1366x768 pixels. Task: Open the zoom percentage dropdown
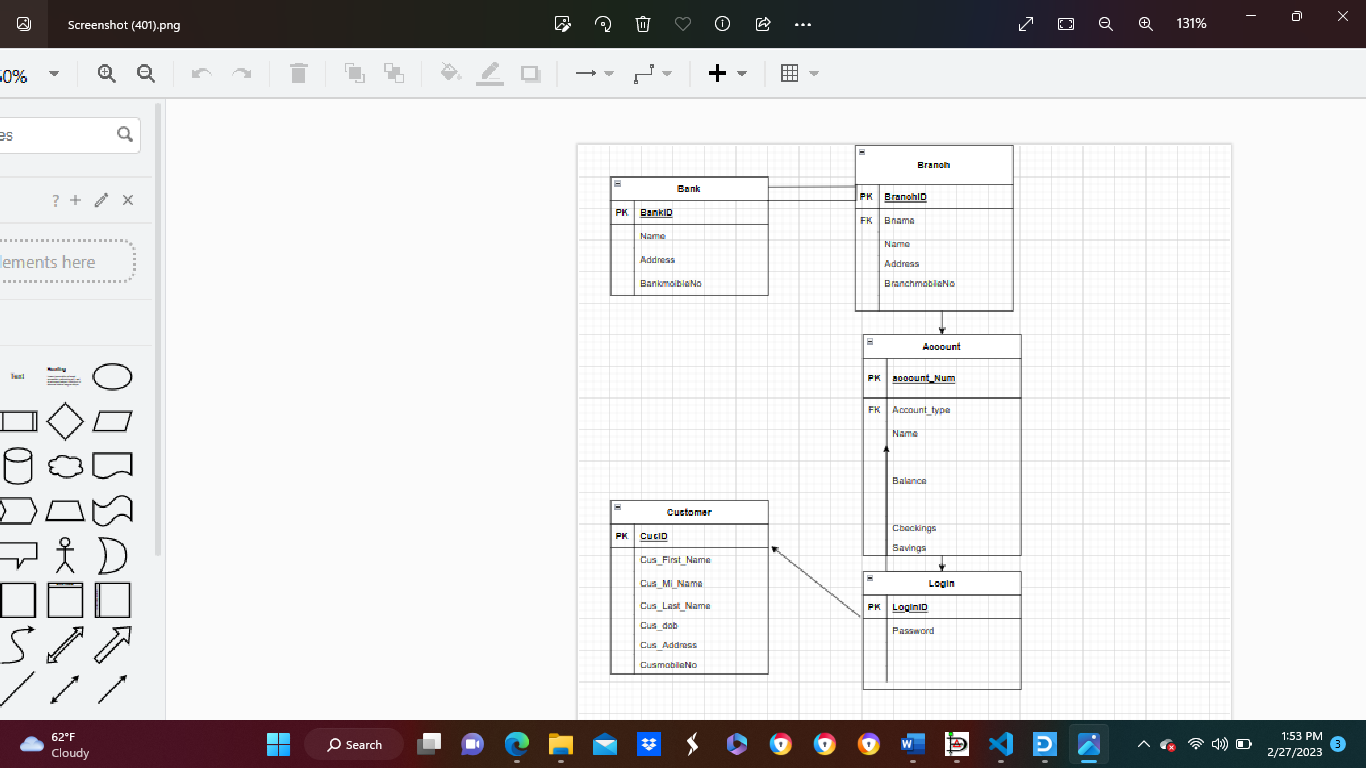[x=54, y=73]
